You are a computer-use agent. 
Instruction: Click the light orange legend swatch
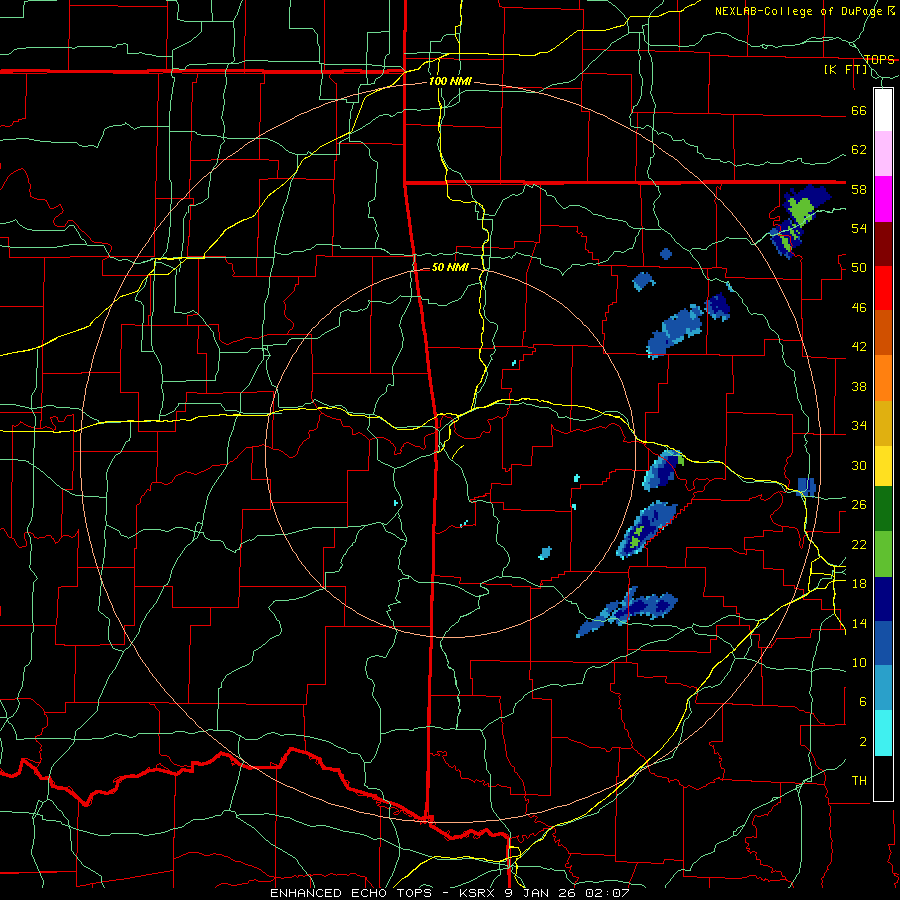(883, 378)
